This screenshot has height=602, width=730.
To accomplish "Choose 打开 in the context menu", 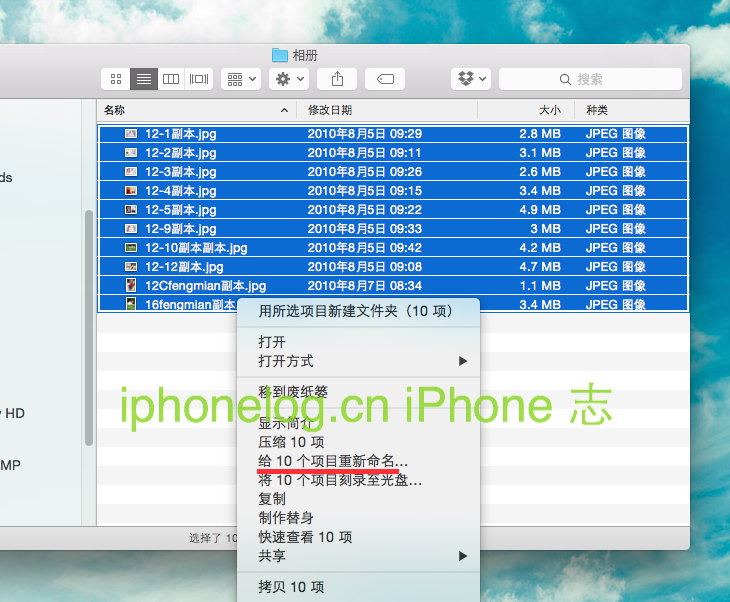I will [x=358, y=342].
